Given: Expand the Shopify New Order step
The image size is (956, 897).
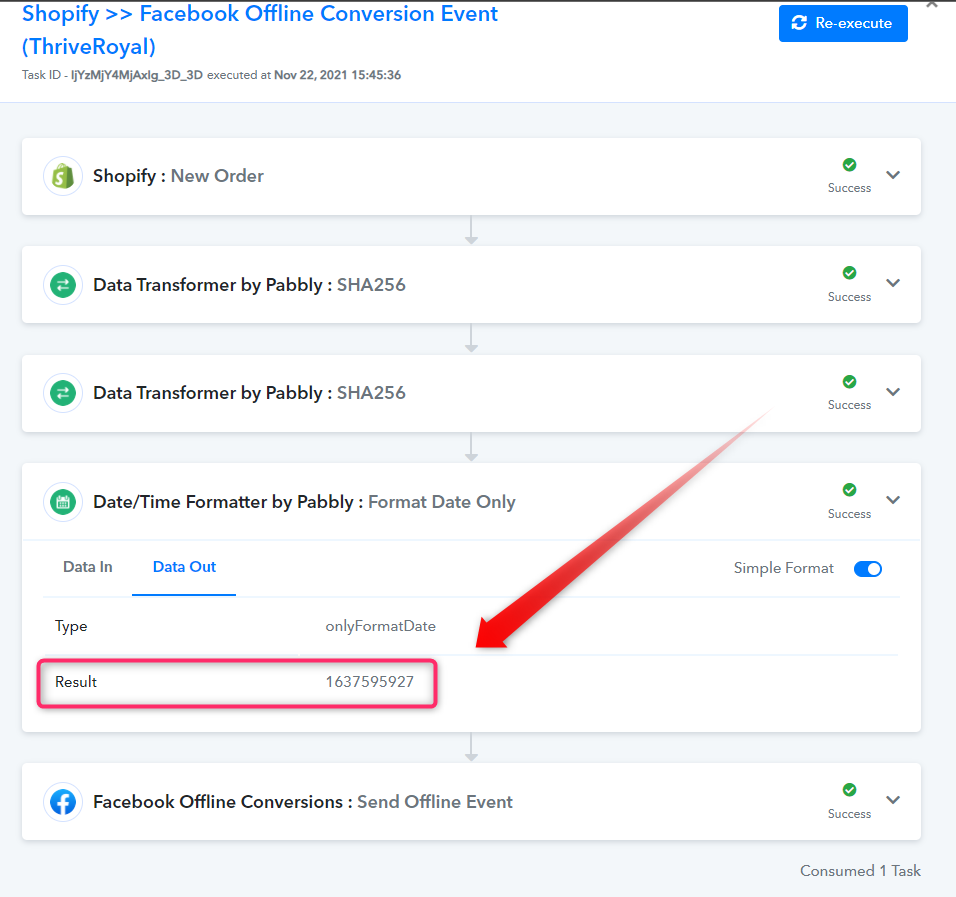Looking at the screenshot, I should coord(893,175).
